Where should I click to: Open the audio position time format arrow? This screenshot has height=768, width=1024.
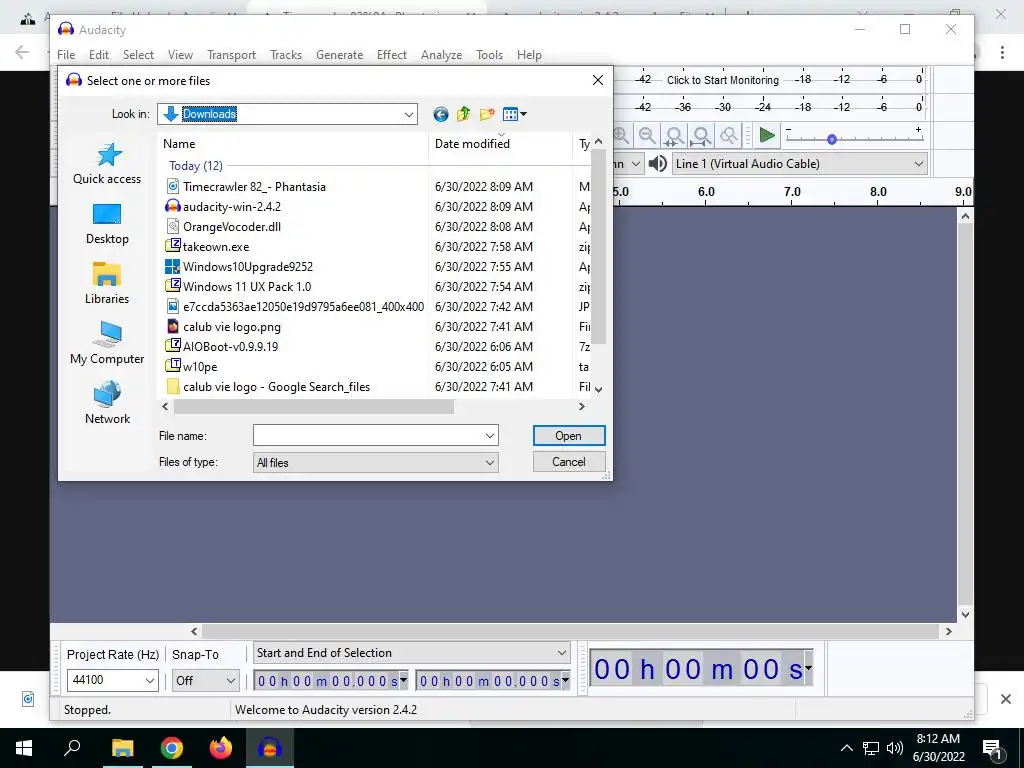808,669
